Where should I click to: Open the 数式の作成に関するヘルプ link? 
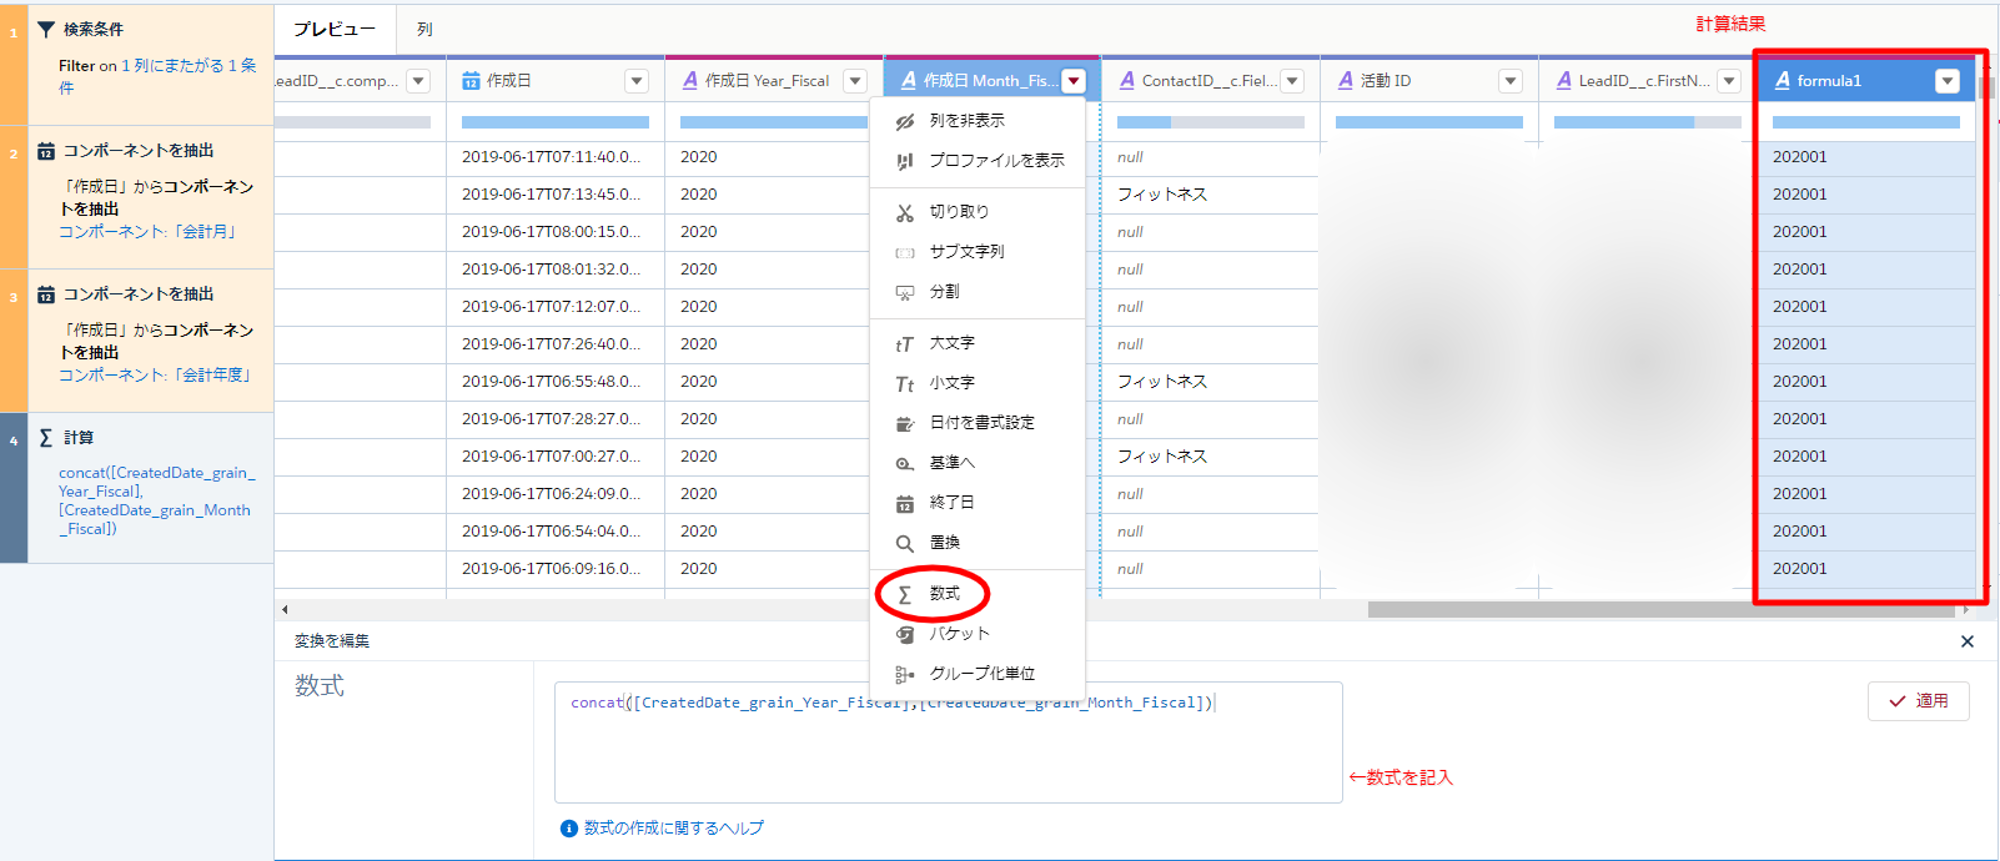tap(673, 828)
